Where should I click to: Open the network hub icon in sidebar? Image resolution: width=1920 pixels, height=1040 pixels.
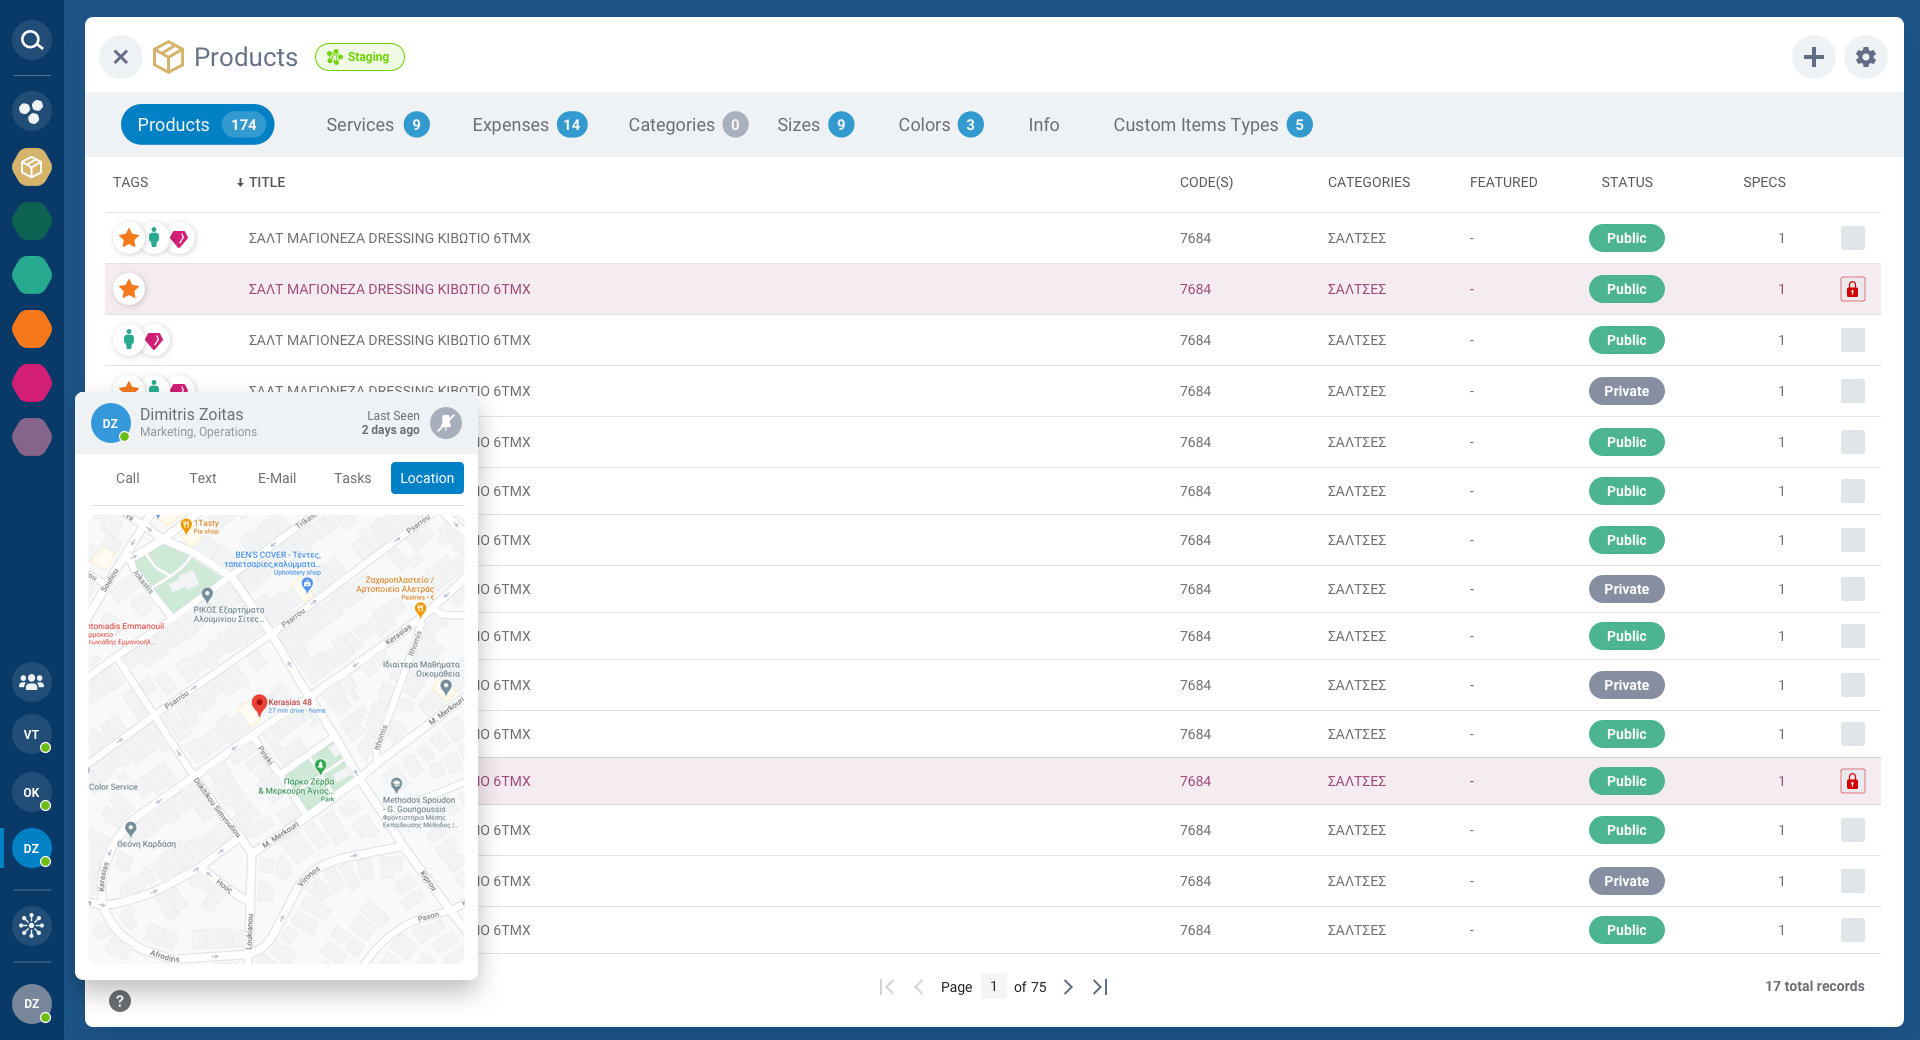click(32, 925)
